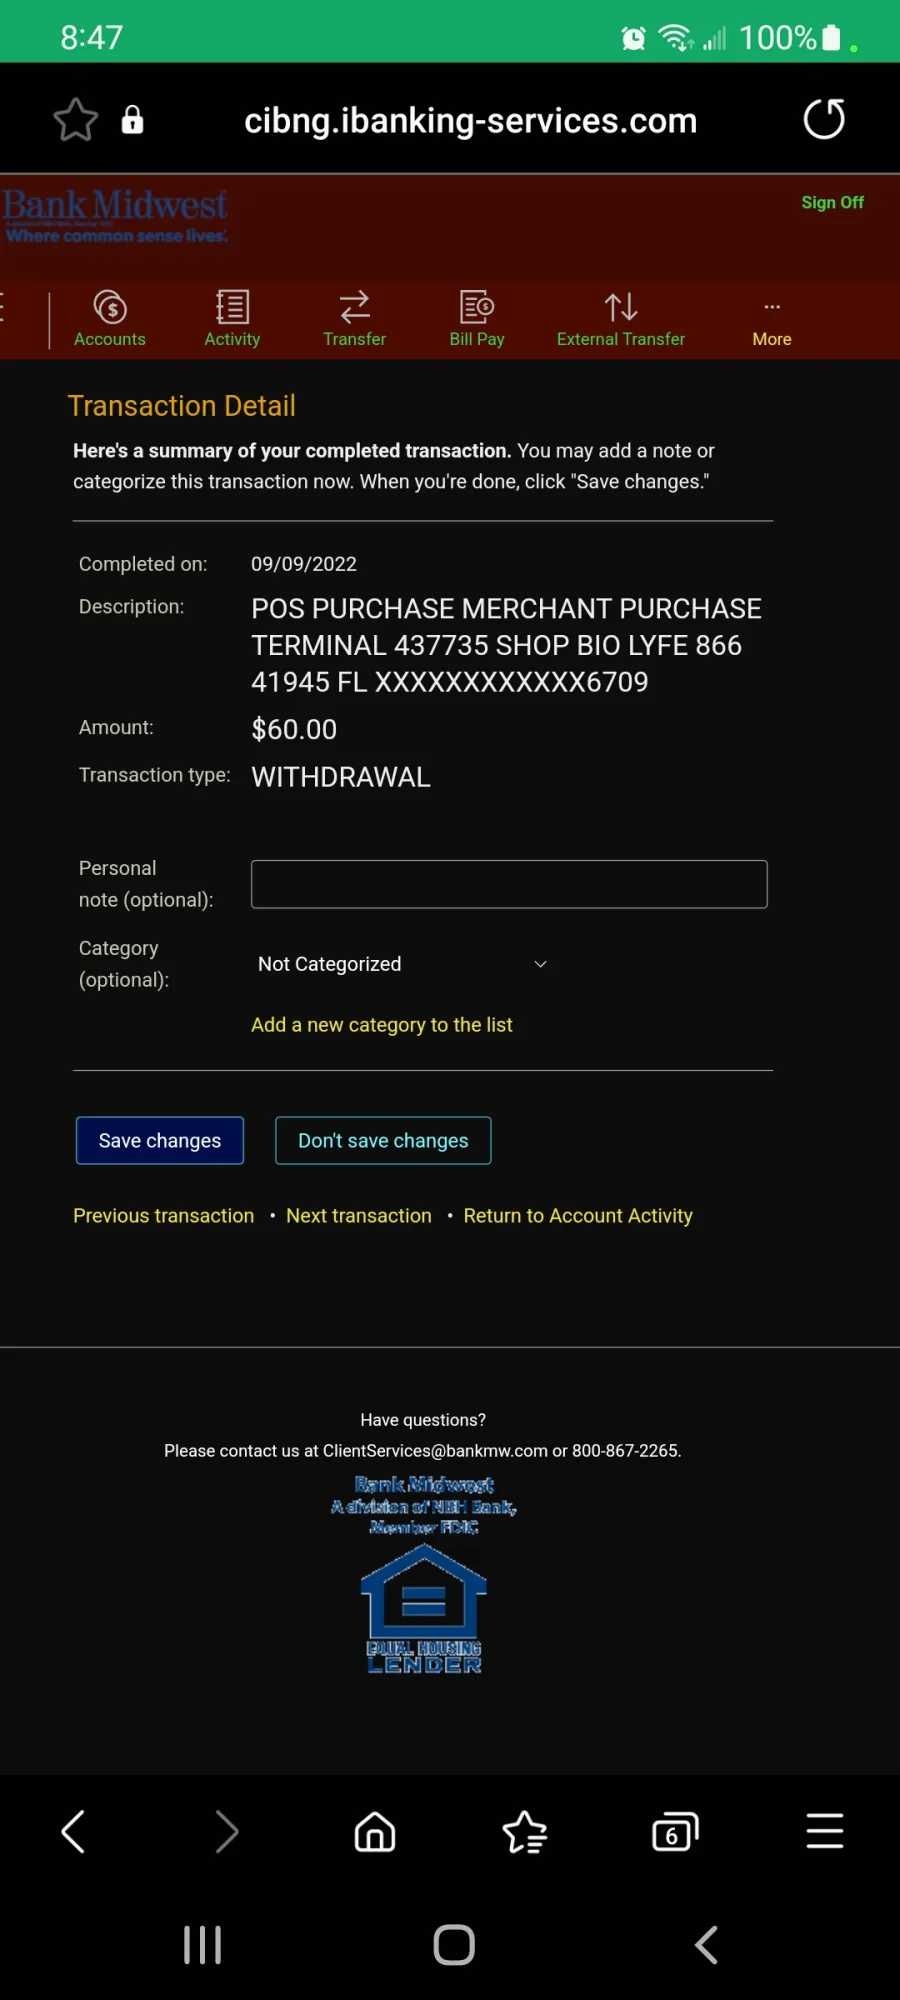Image resolution: width=900 pixels, height=2000 pixels.
Task: Click the Personal note input field
Action: pos(509,884)
